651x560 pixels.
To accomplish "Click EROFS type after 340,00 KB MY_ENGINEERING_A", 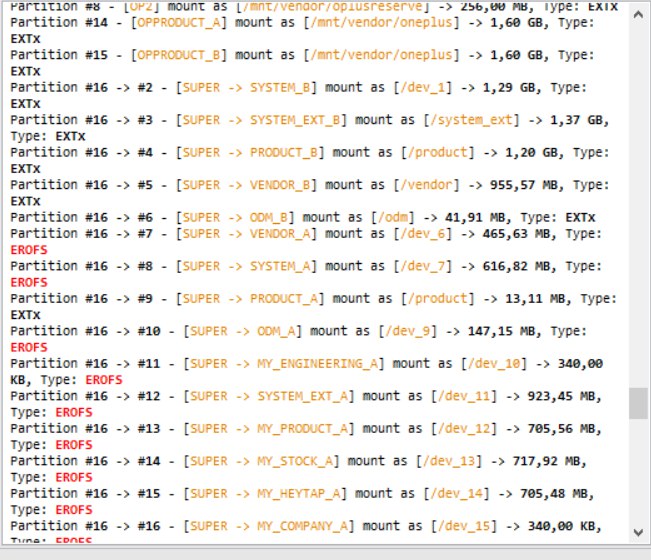I will (104, 380).
